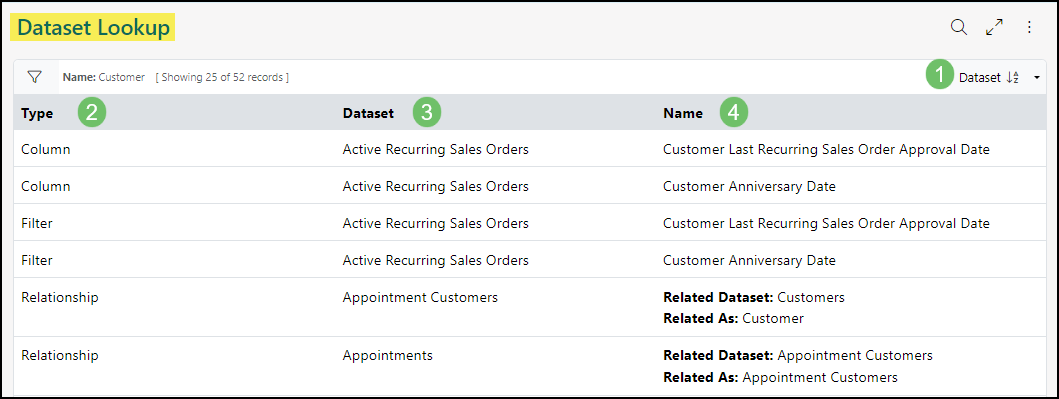1059x399 pixels.
Task: Sort by the Dataset column header
Action: point(368,113)
